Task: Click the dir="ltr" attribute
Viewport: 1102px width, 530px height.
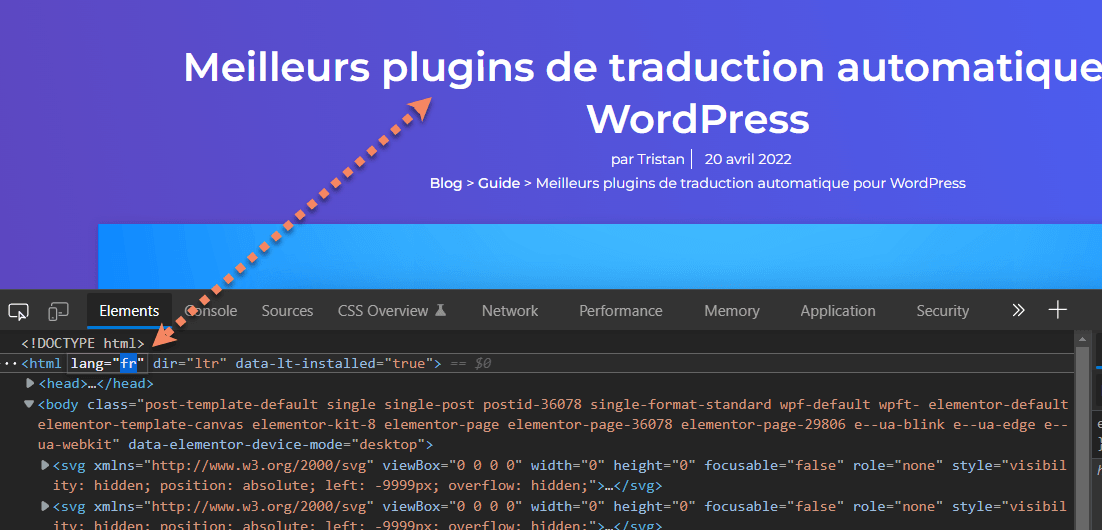Action: tap(190, 364)
